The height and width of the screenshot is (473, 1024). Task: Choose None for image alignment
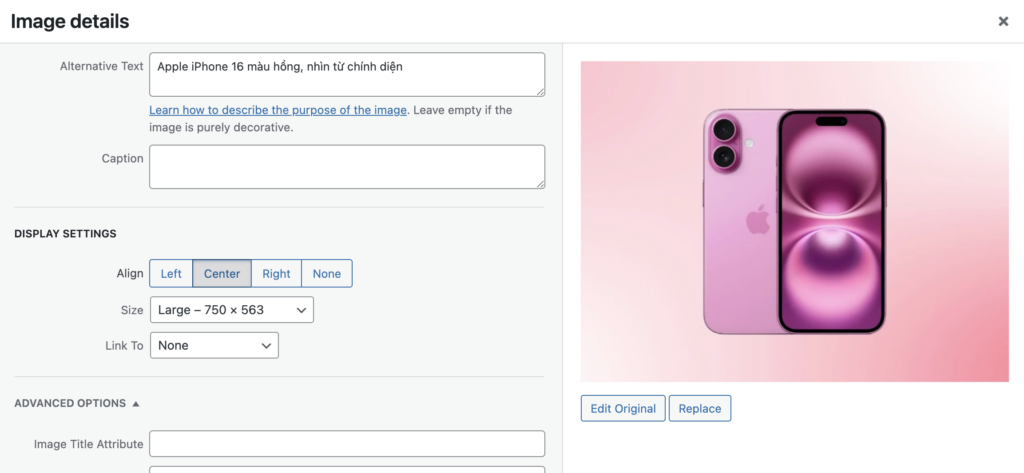327,274
